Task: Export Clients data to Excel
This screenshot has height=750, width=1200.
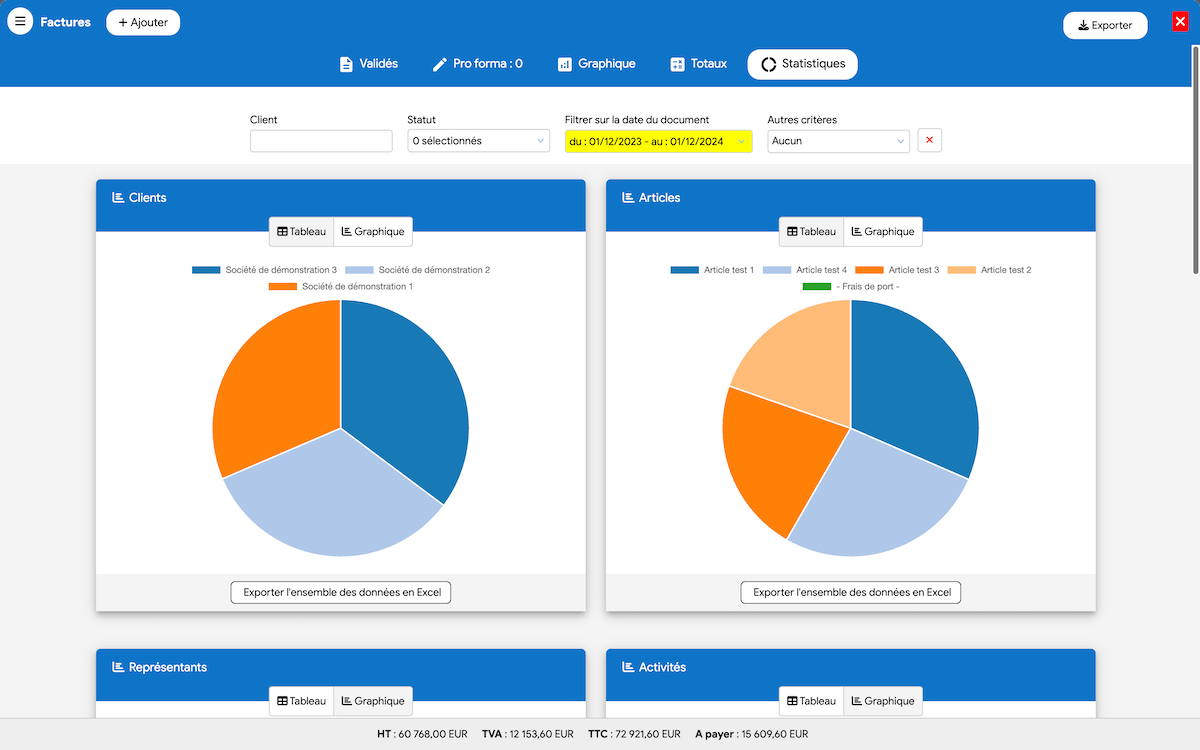Action: click(x=341, y=593)
